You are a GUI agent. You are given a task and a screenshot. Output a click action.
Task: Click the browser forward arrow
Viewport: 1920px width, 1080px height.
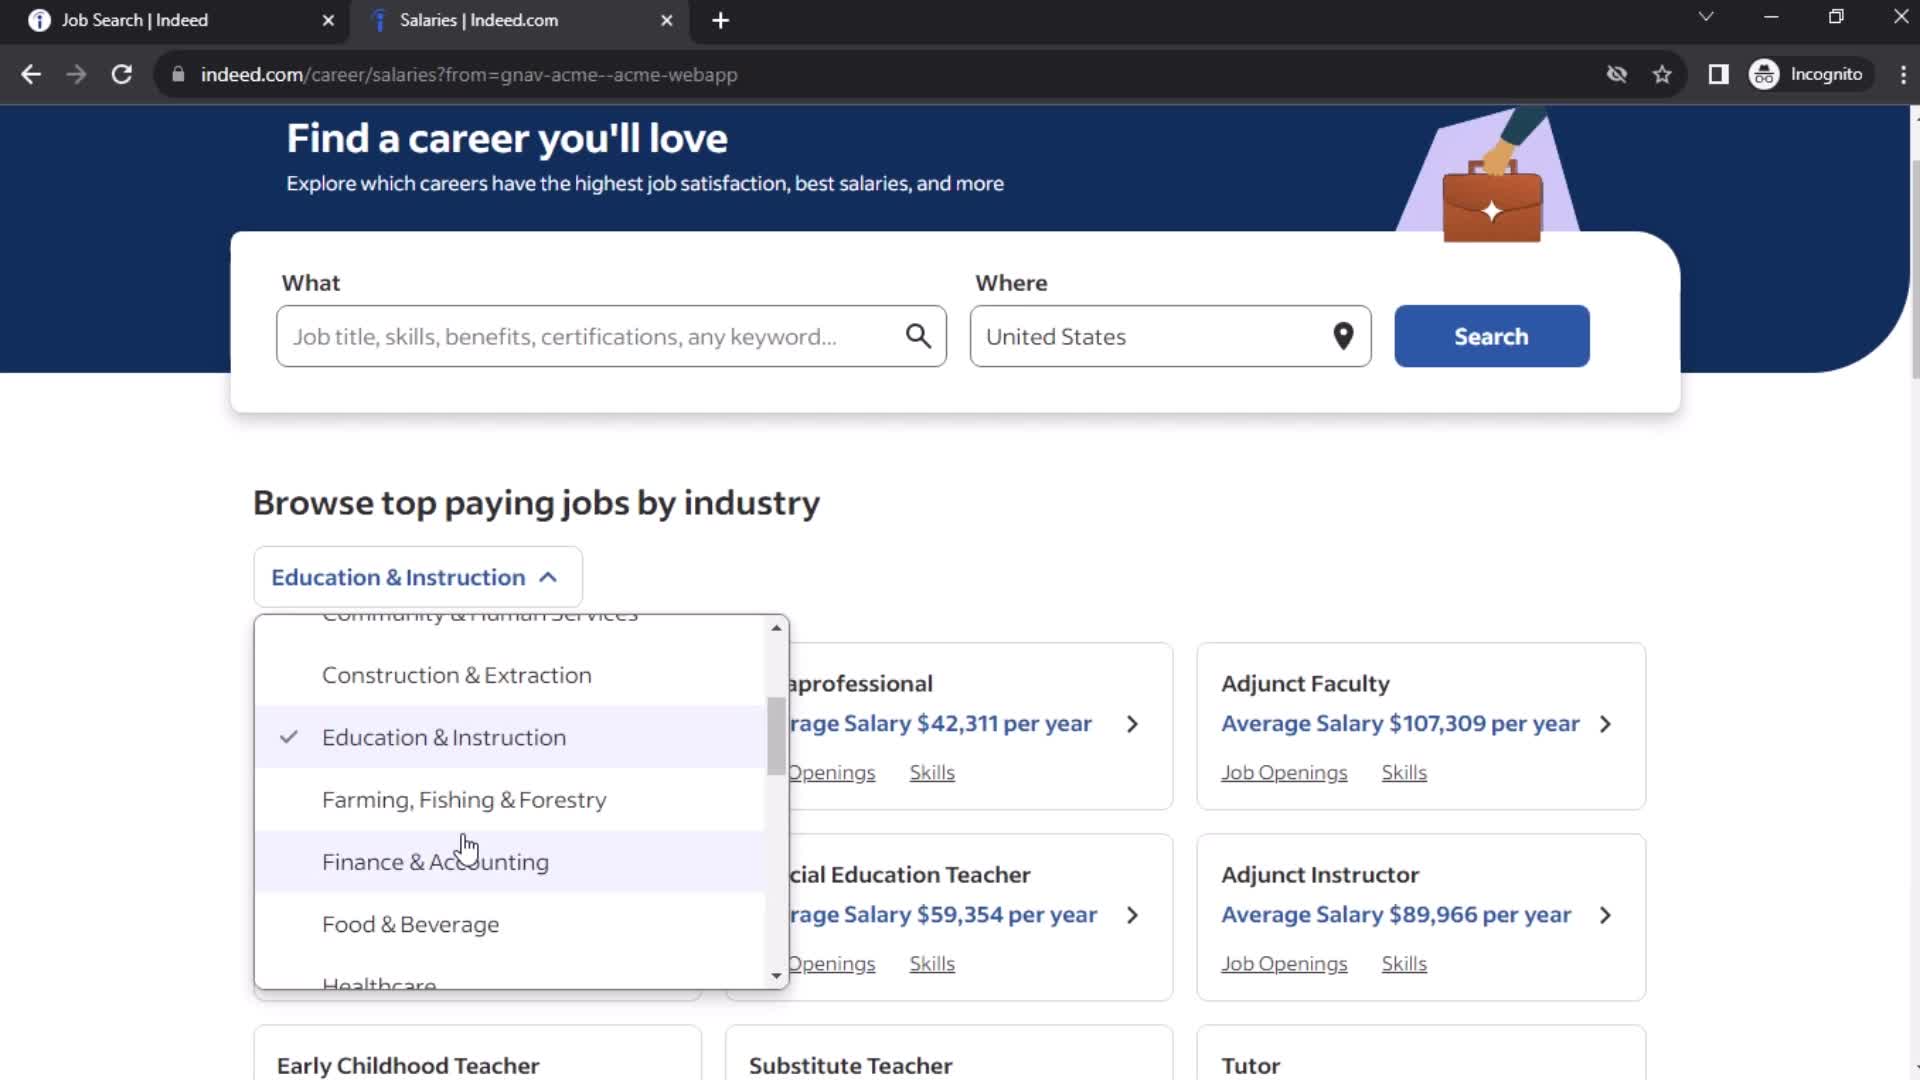(x=76, y=74)
